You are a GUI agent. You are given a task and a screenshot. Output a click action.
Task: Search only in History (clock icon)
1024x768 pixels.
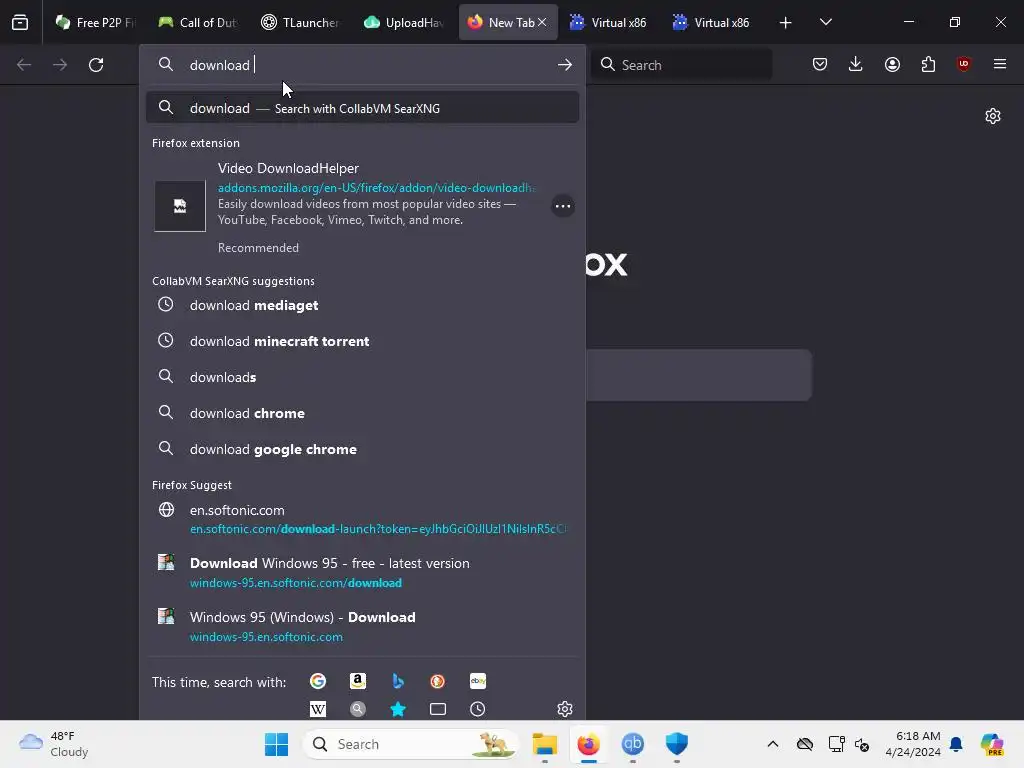478,709
